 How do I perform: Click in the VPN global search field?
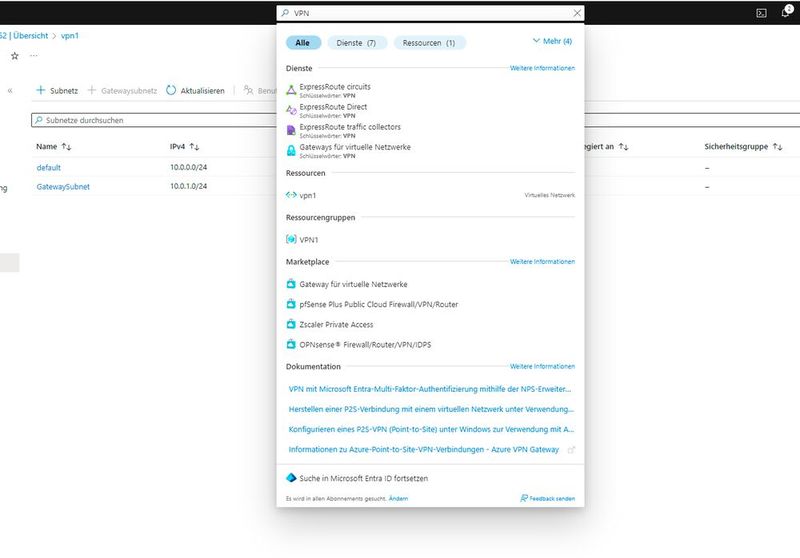click(431, 13)
